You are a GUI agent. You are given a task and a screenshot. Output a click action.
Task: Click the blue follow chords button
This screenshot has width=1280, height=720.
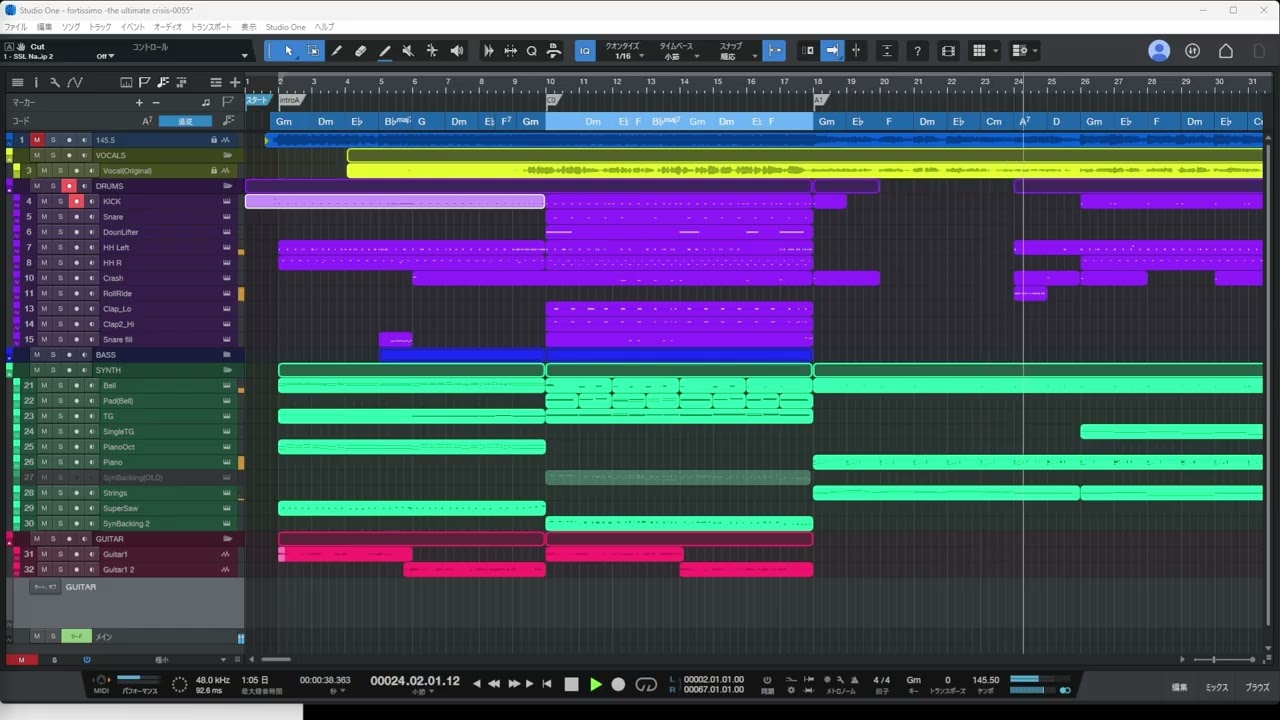click(184, 121)
